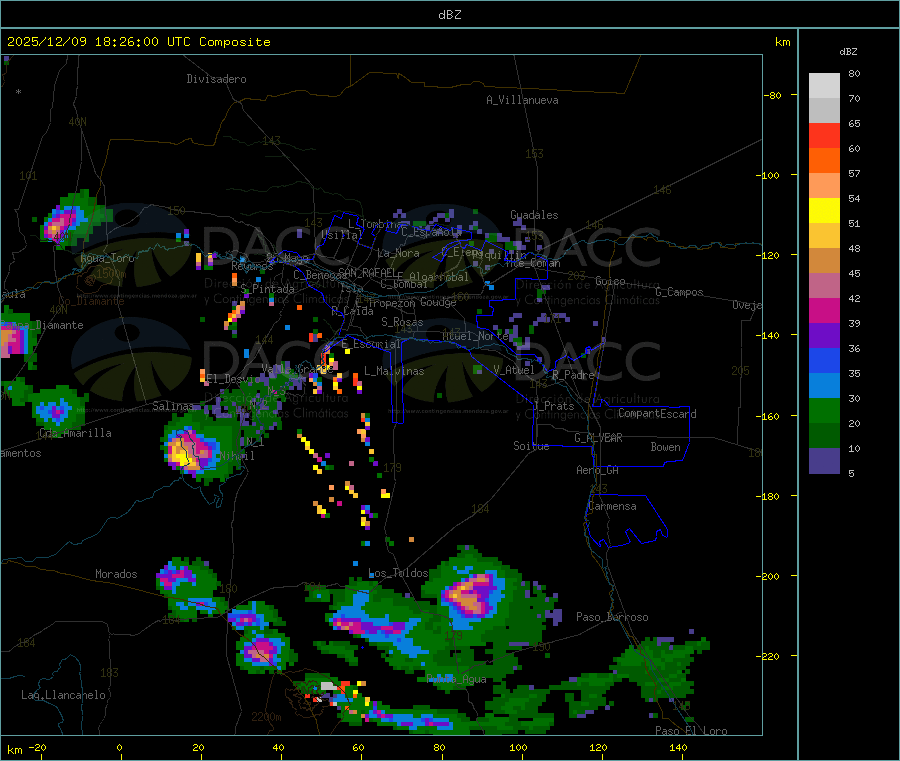
Task: Click the 'El_Desvio' map label
Action: pyautogui.click(x=233, y=379)
